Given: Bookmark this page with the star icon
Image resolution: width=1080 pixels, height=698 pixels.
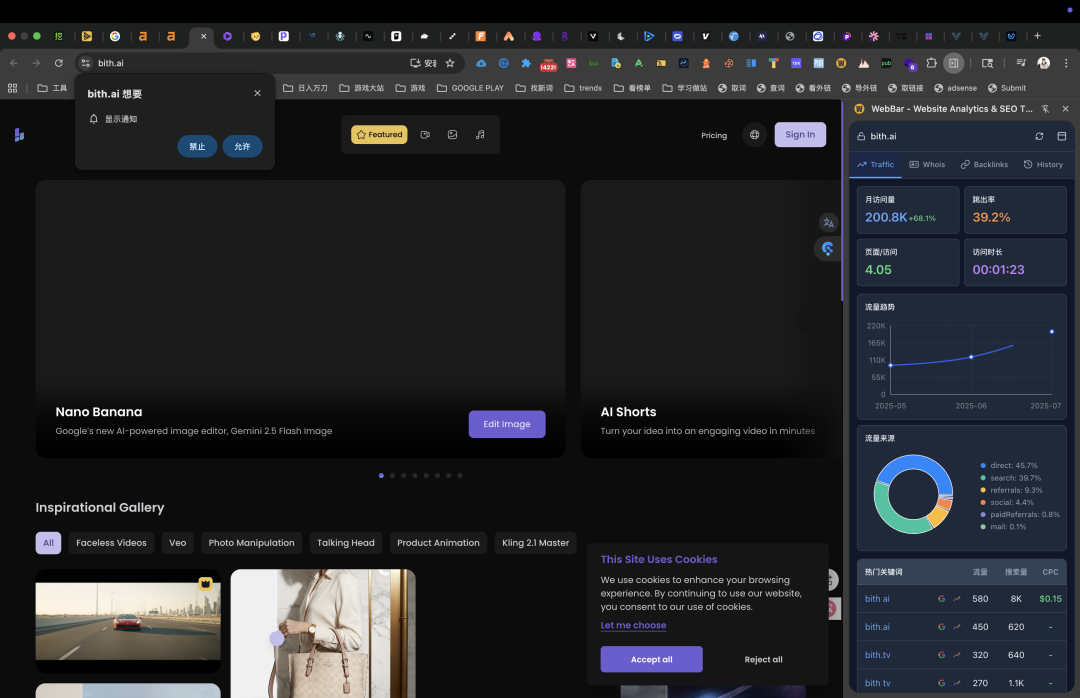Looking at the screenshot, I should tap(450, 63).
